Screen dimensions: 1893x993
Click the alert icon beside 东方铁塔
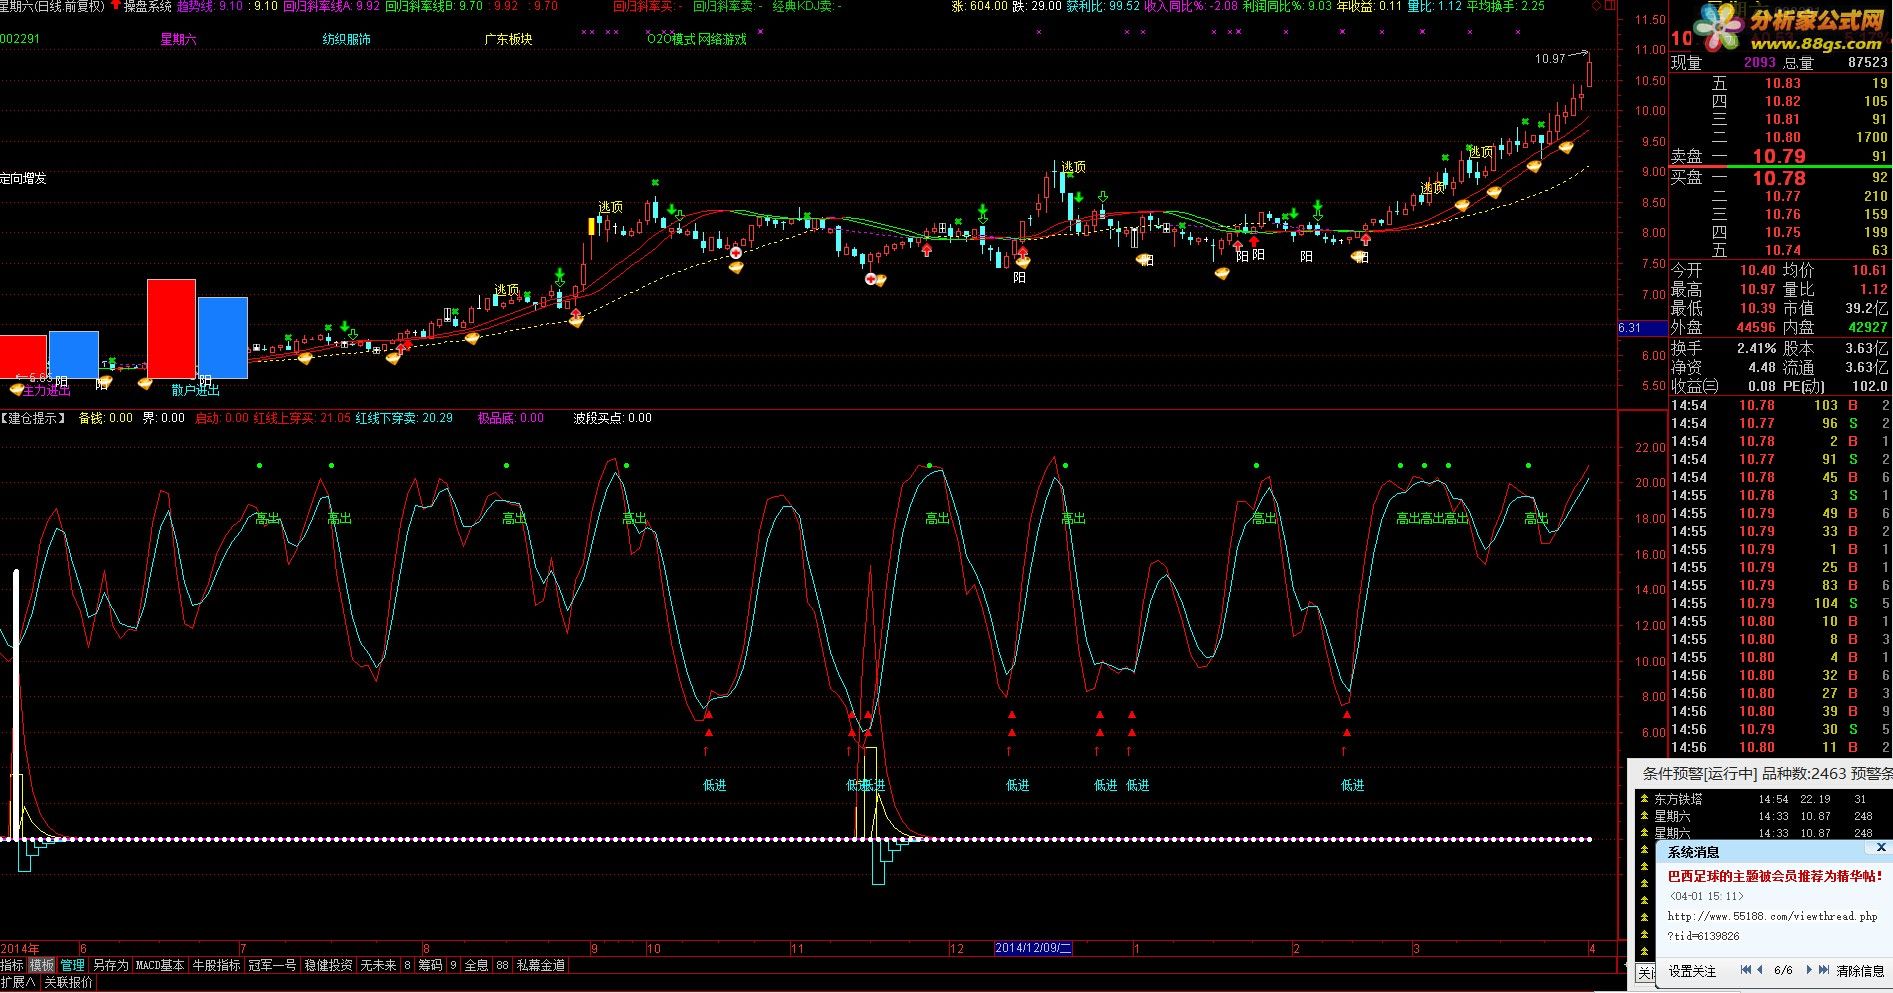(x=1643, y=799)
